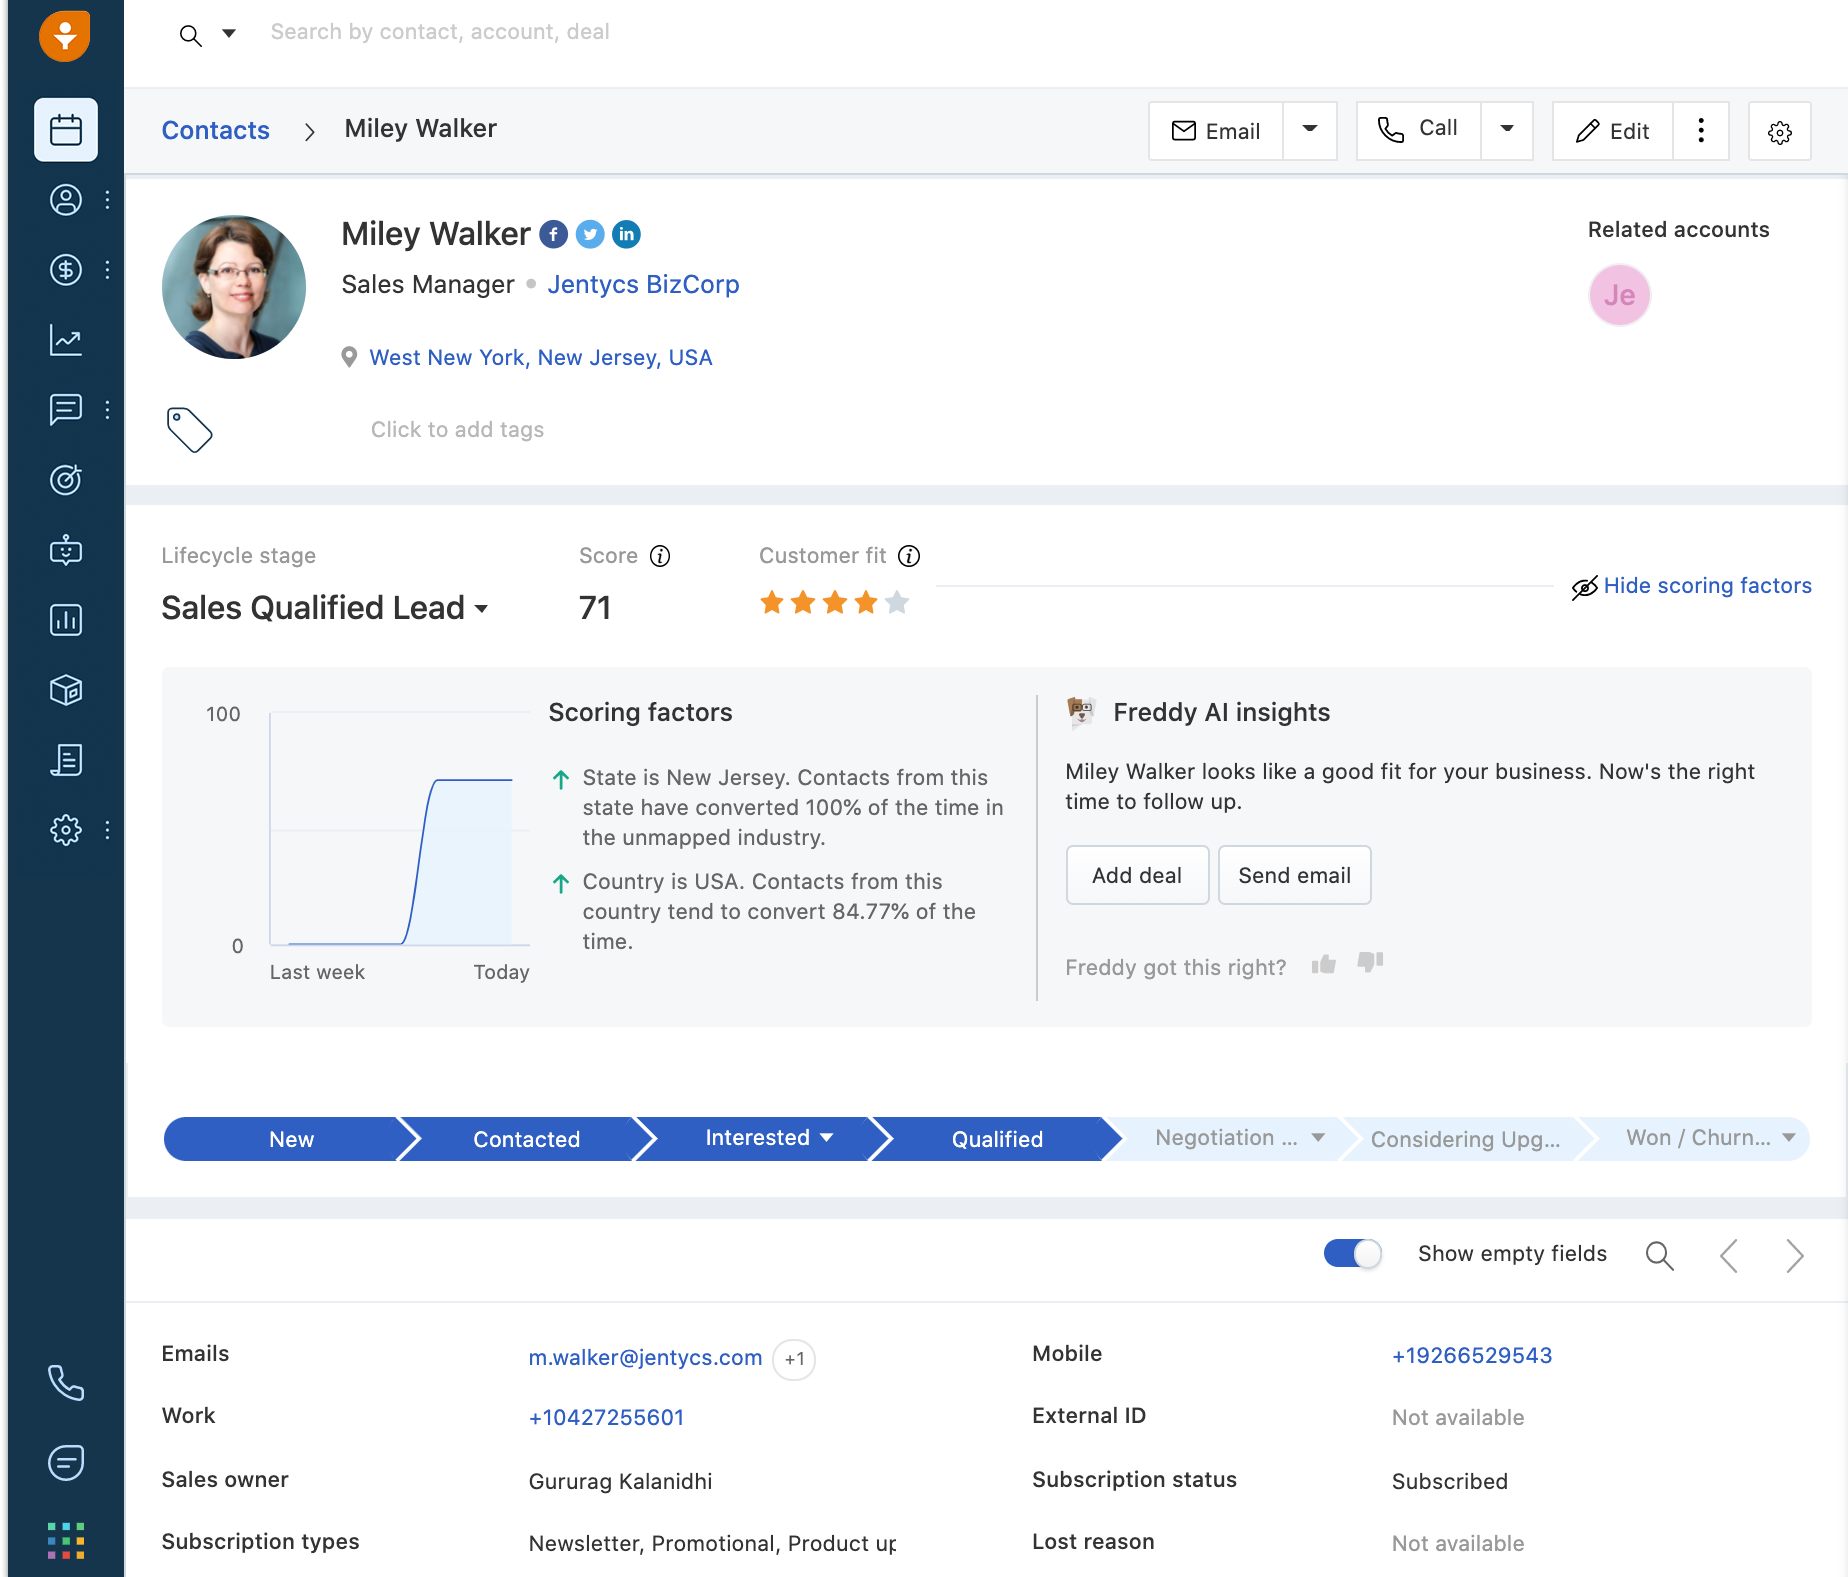Select the Contacted pipeline stage
This screenshot has height=1577, width=1848.
[x=526, y=1139]
